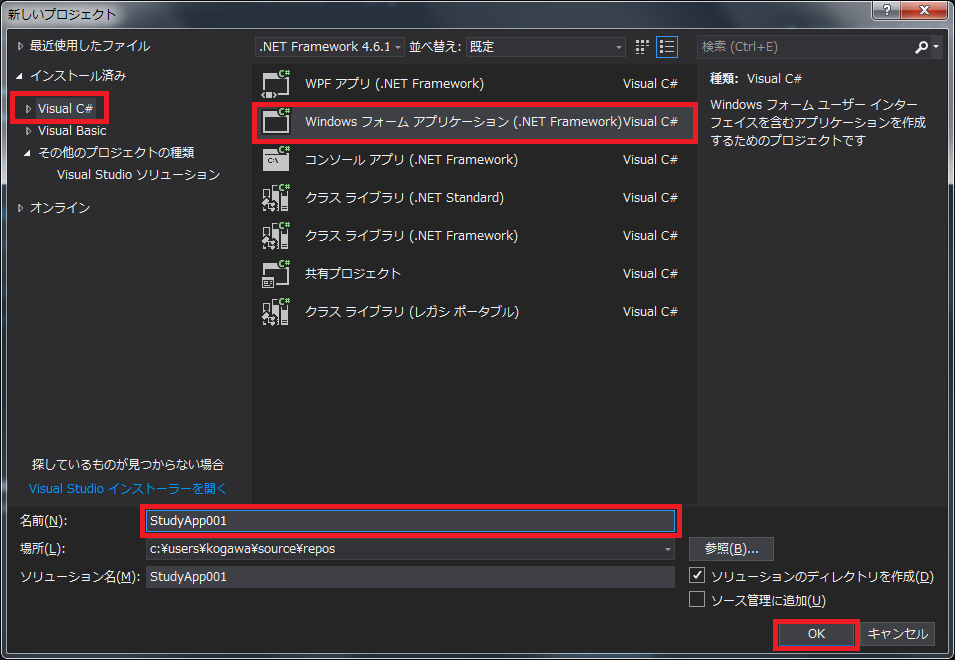Pick the 共有プロジェクト template icon
The width and height of the screenshot is (955, 660).
275,274
